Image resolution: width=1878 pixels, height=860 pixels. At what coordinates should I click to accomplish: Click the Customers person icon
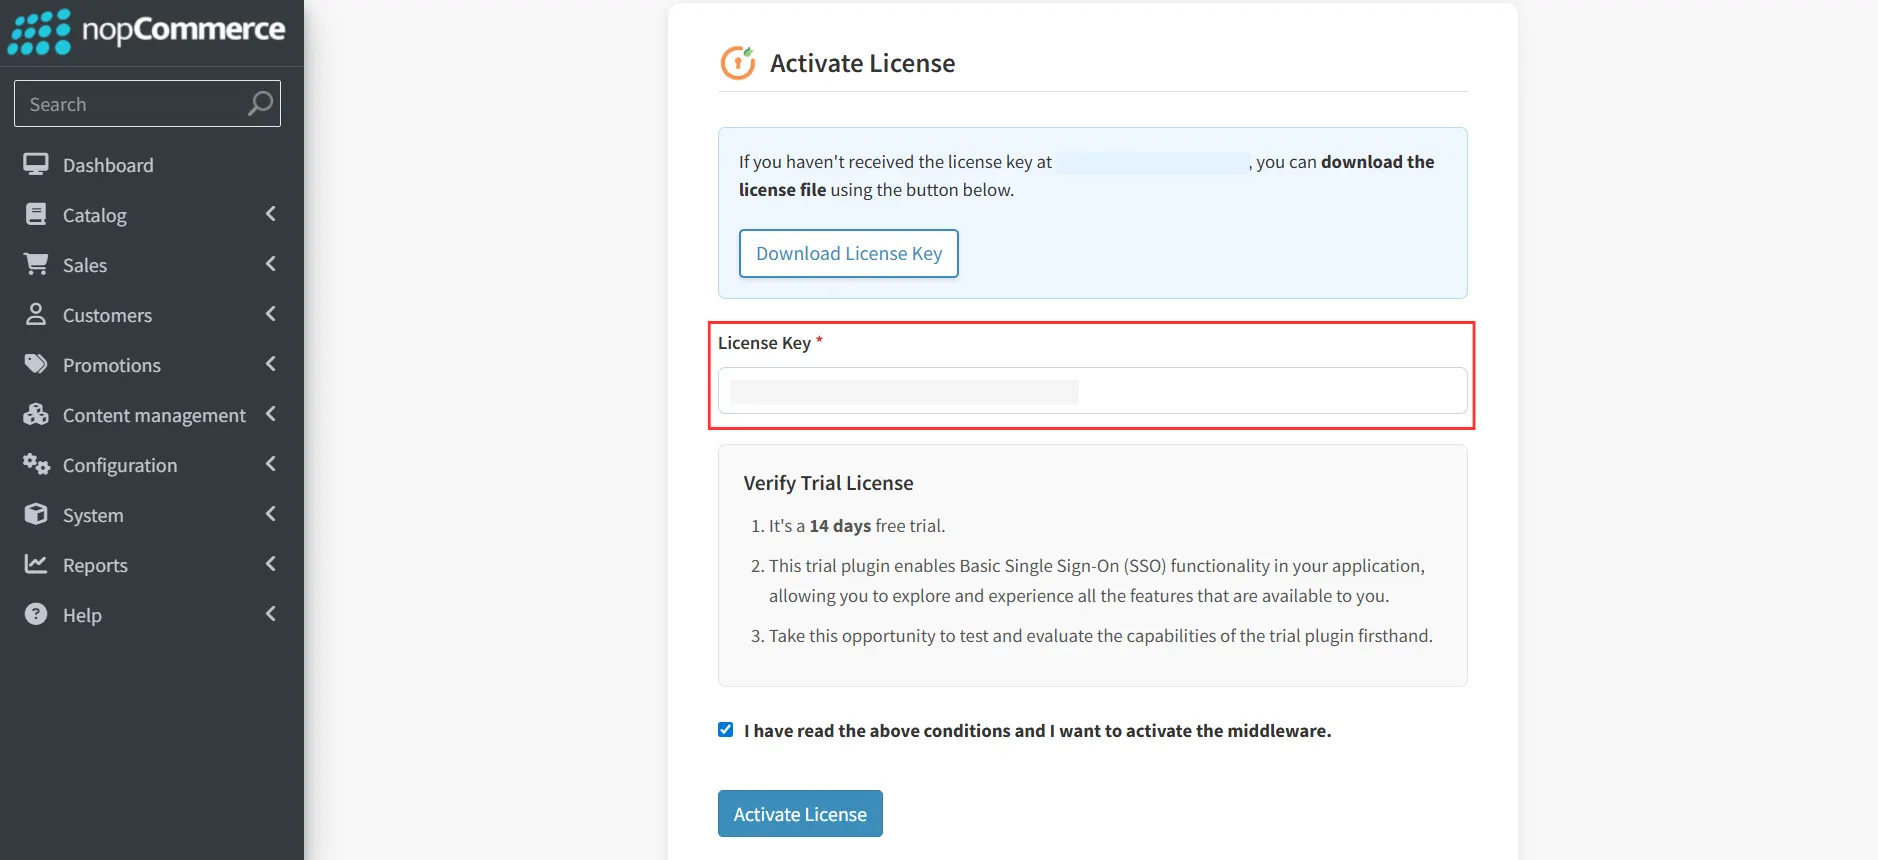pyautogui.click(x=36, y=314)
